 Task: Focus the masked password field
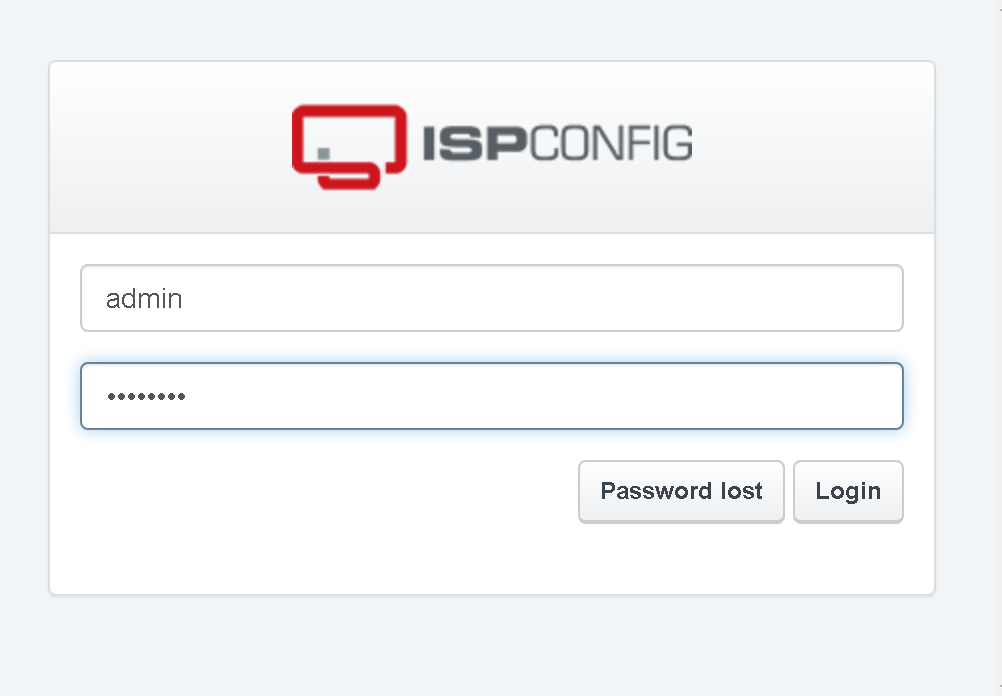tap(491, 396)
